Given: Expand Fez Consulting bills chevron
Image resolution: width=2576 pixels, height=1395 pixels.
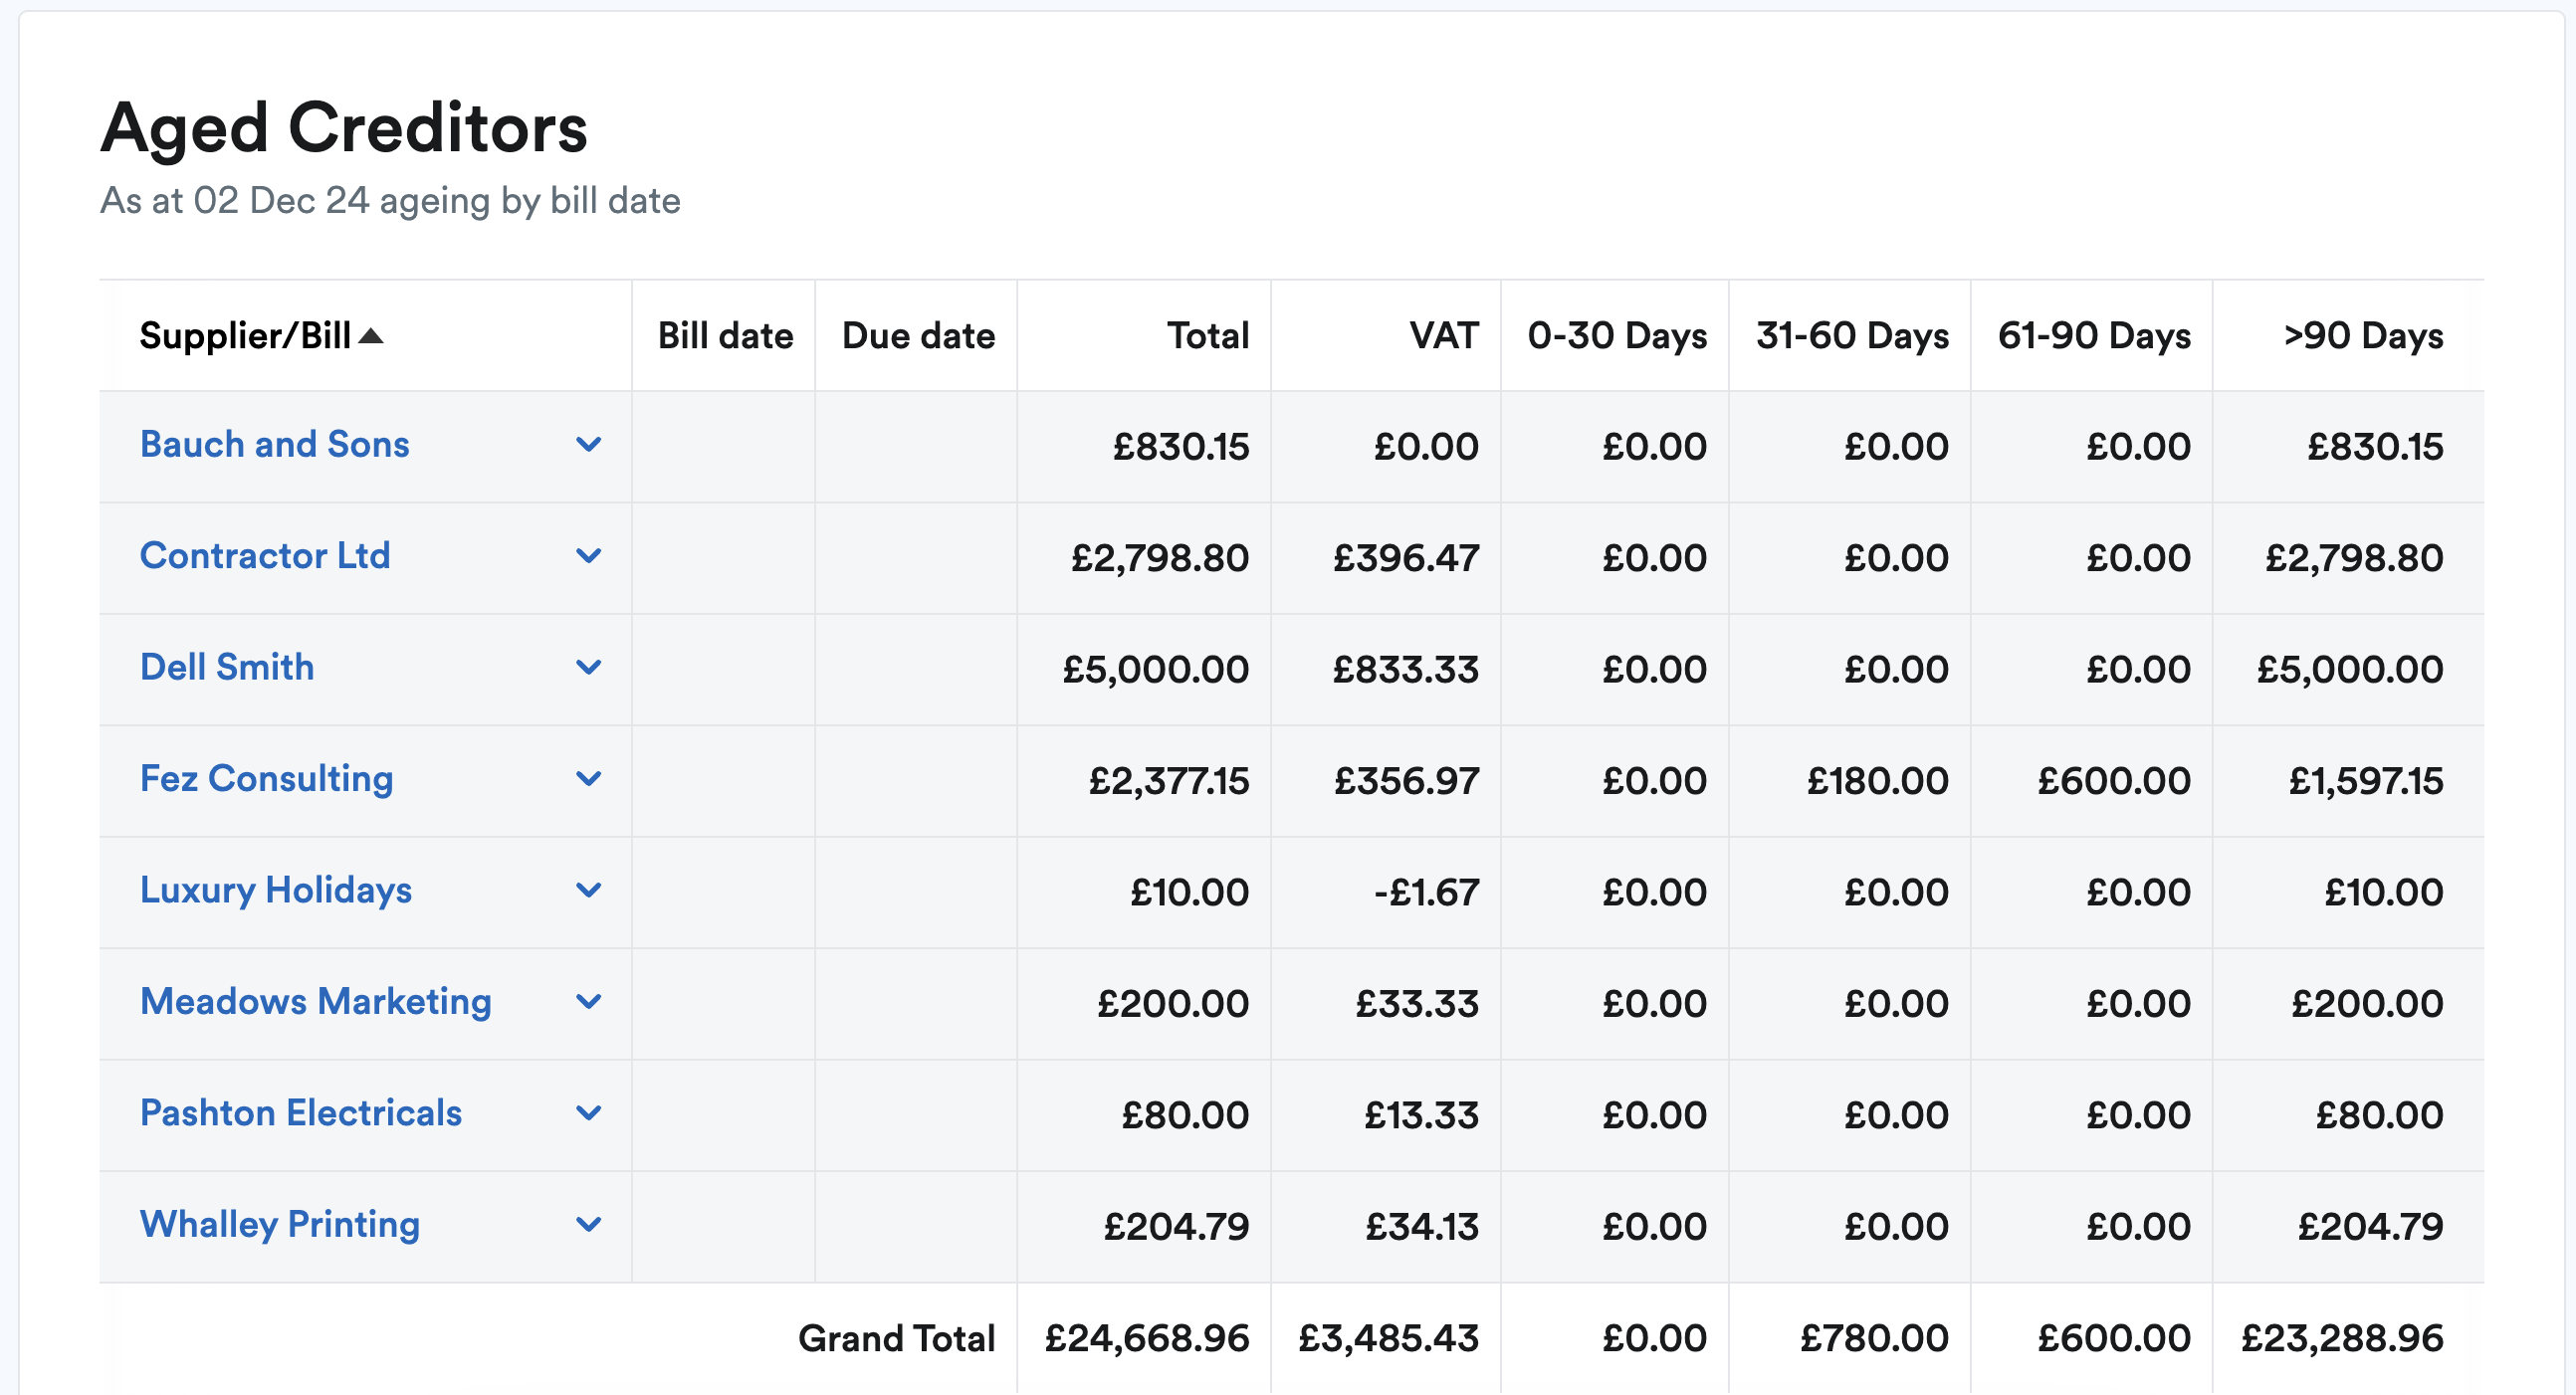Looking at the screenshot, I should 589,779.
